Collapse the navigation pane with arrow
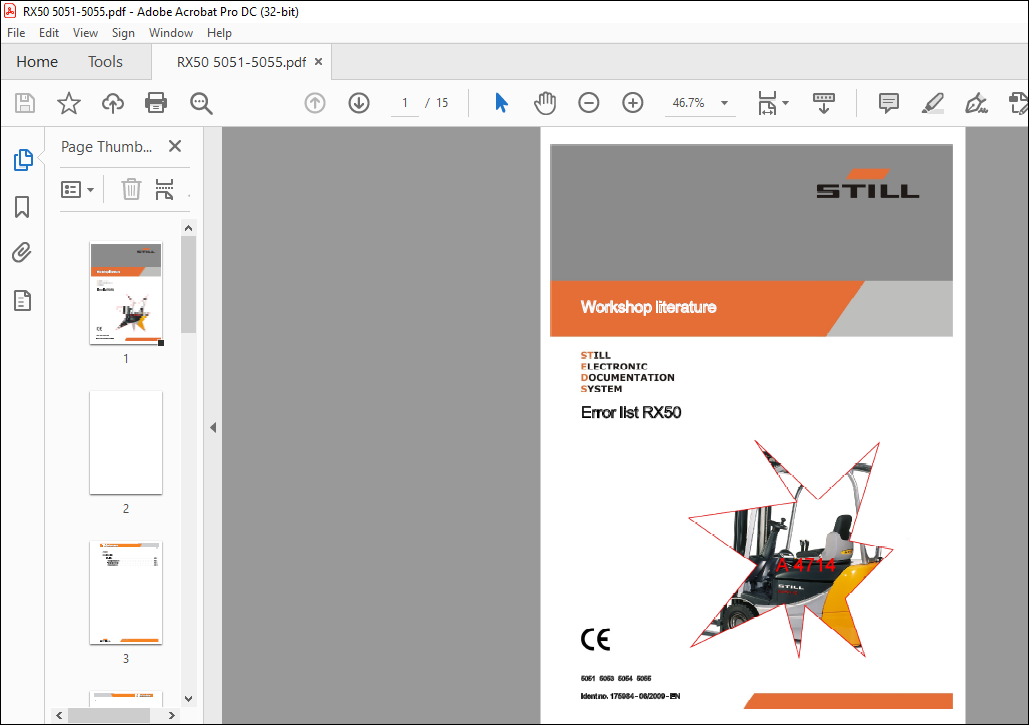Image resolution: width=1029 pixels, height=725 pixels. coord(213,428)
